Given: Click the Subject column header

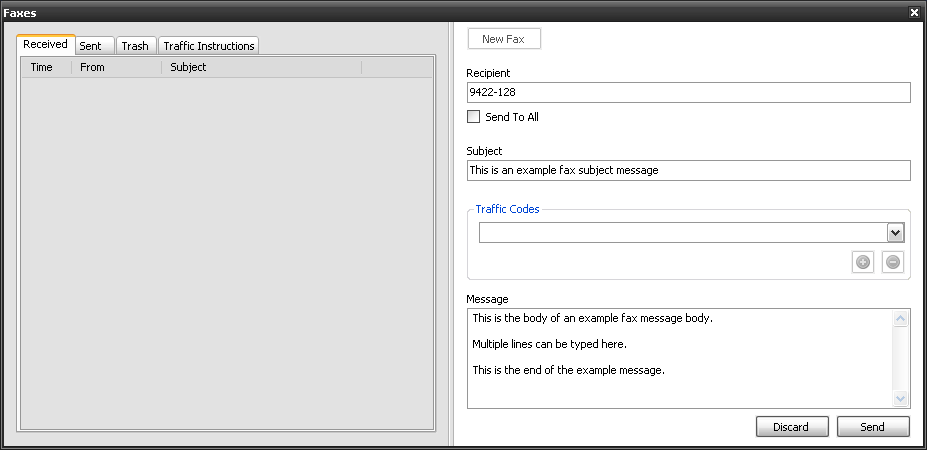Looking at the screenshot, I should tap(260, 68).
